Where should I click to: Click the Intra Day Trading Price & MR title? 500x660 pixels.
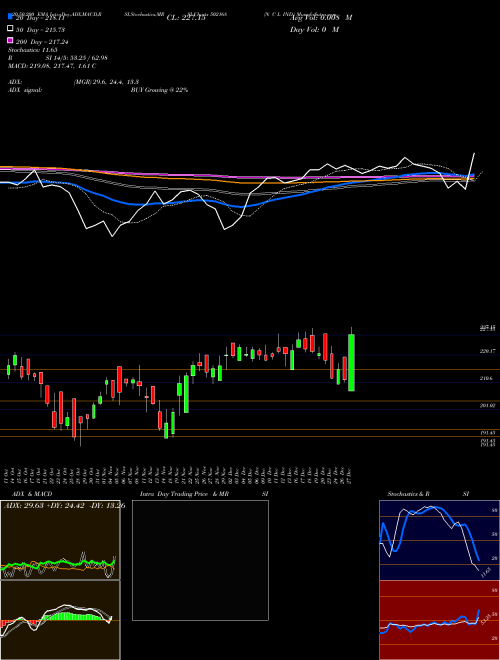(x=184, y=494)
